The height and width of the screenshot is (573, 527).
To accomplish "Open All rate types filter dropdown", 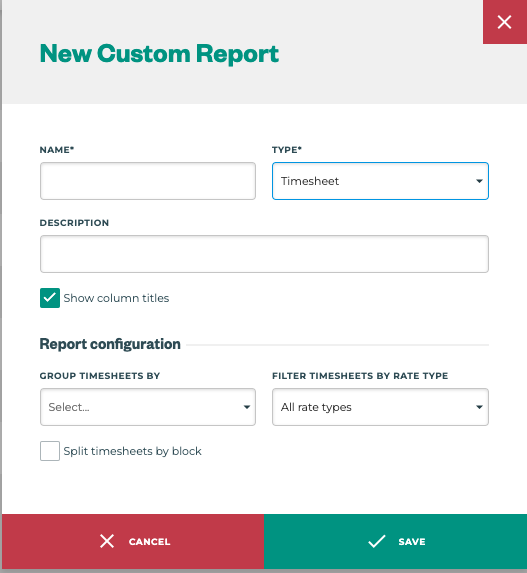I will coord(380,407).
